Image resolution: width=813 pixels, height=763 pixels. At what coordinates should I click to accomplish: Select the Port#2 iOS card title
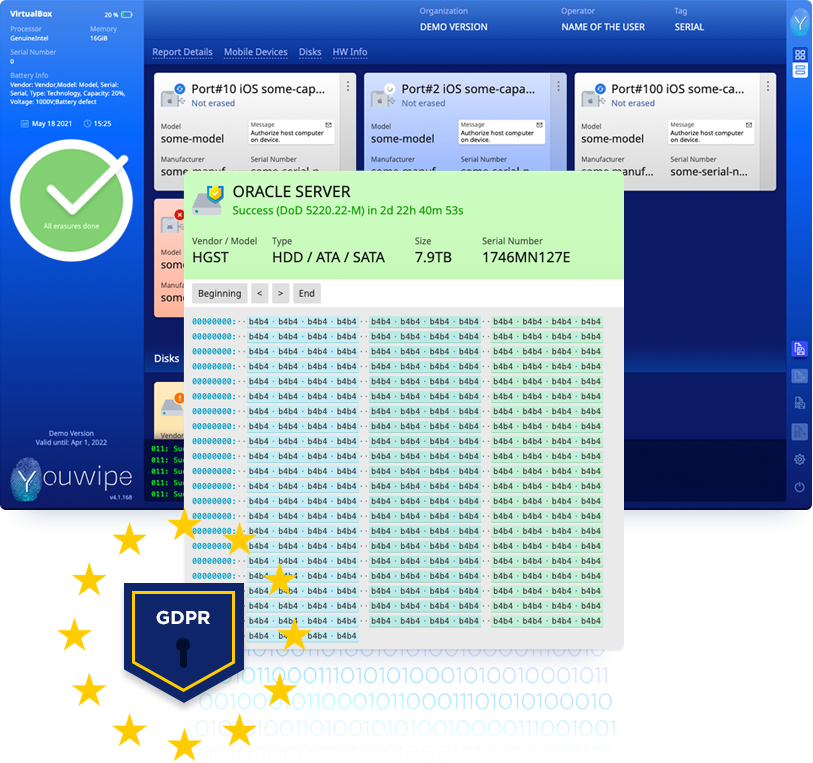pyautogui.click(x=468, y=89)
